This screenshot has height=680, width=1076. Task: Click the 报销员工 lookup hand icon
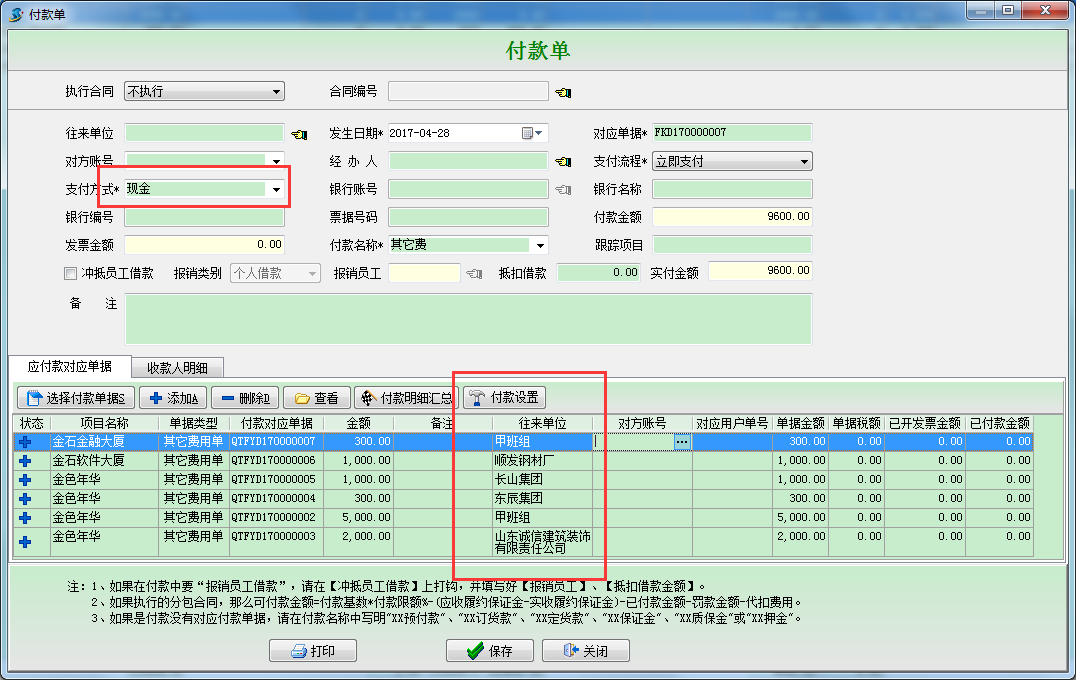click(x=474, y=271)
